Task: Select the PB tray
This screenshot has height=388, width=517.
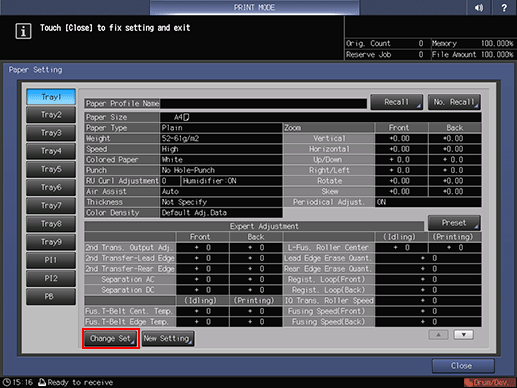Action: (51, 296)
